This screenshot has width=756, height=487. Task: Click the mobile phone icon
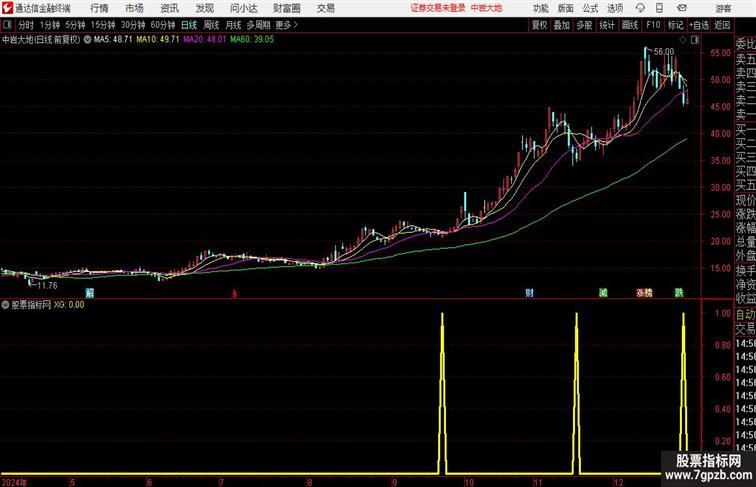point(659,8)
